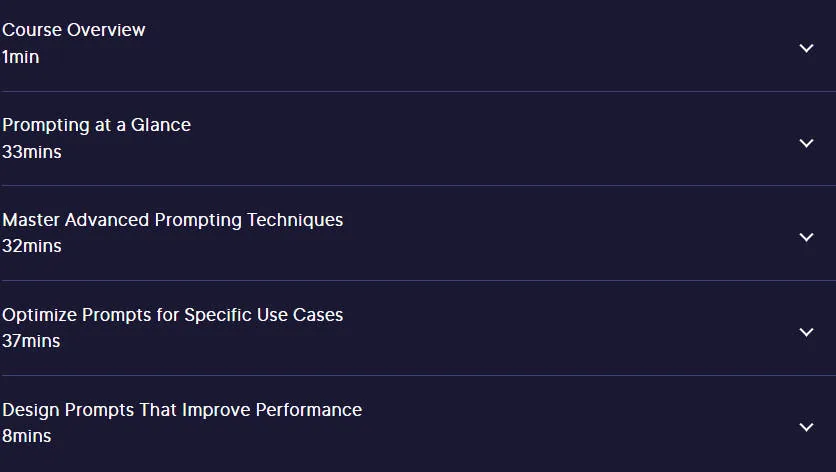The width and height of the screenshot is (836, 472).
Task: Click empty row space right of Course Overview title
Action: point(469,45)
